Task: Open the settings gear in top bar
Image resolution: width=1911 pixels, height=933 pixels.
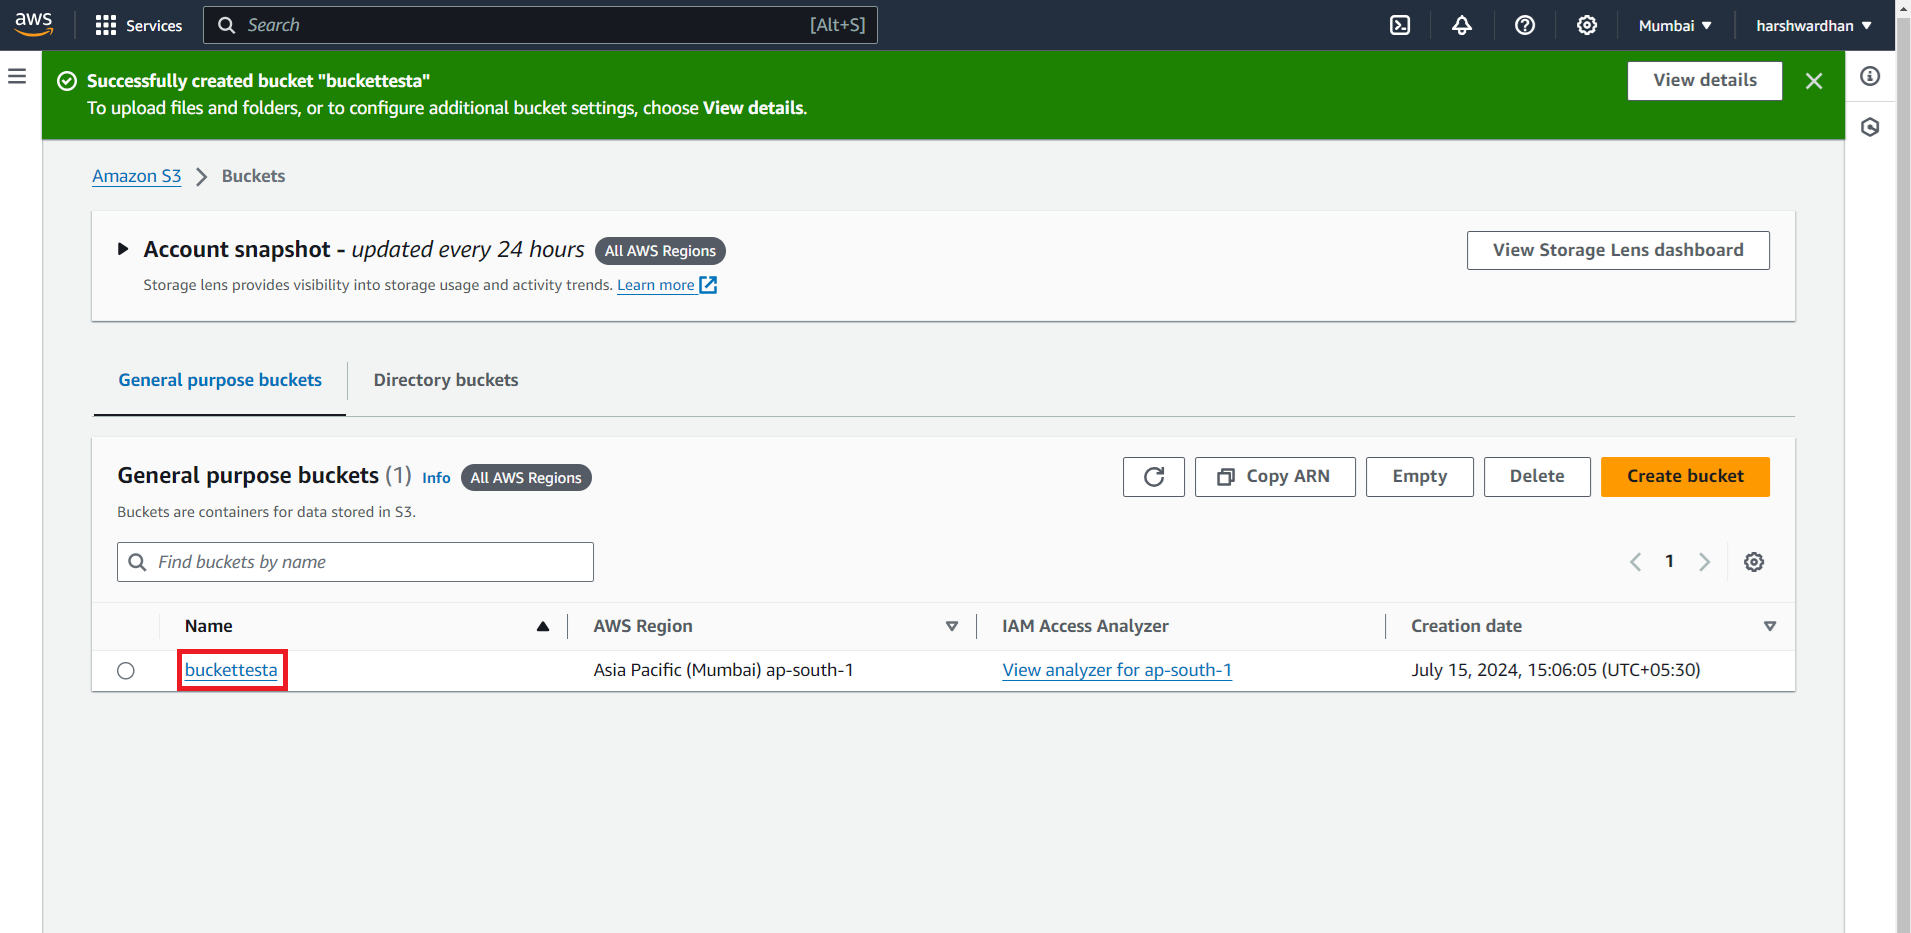Action: [1587, 25]
